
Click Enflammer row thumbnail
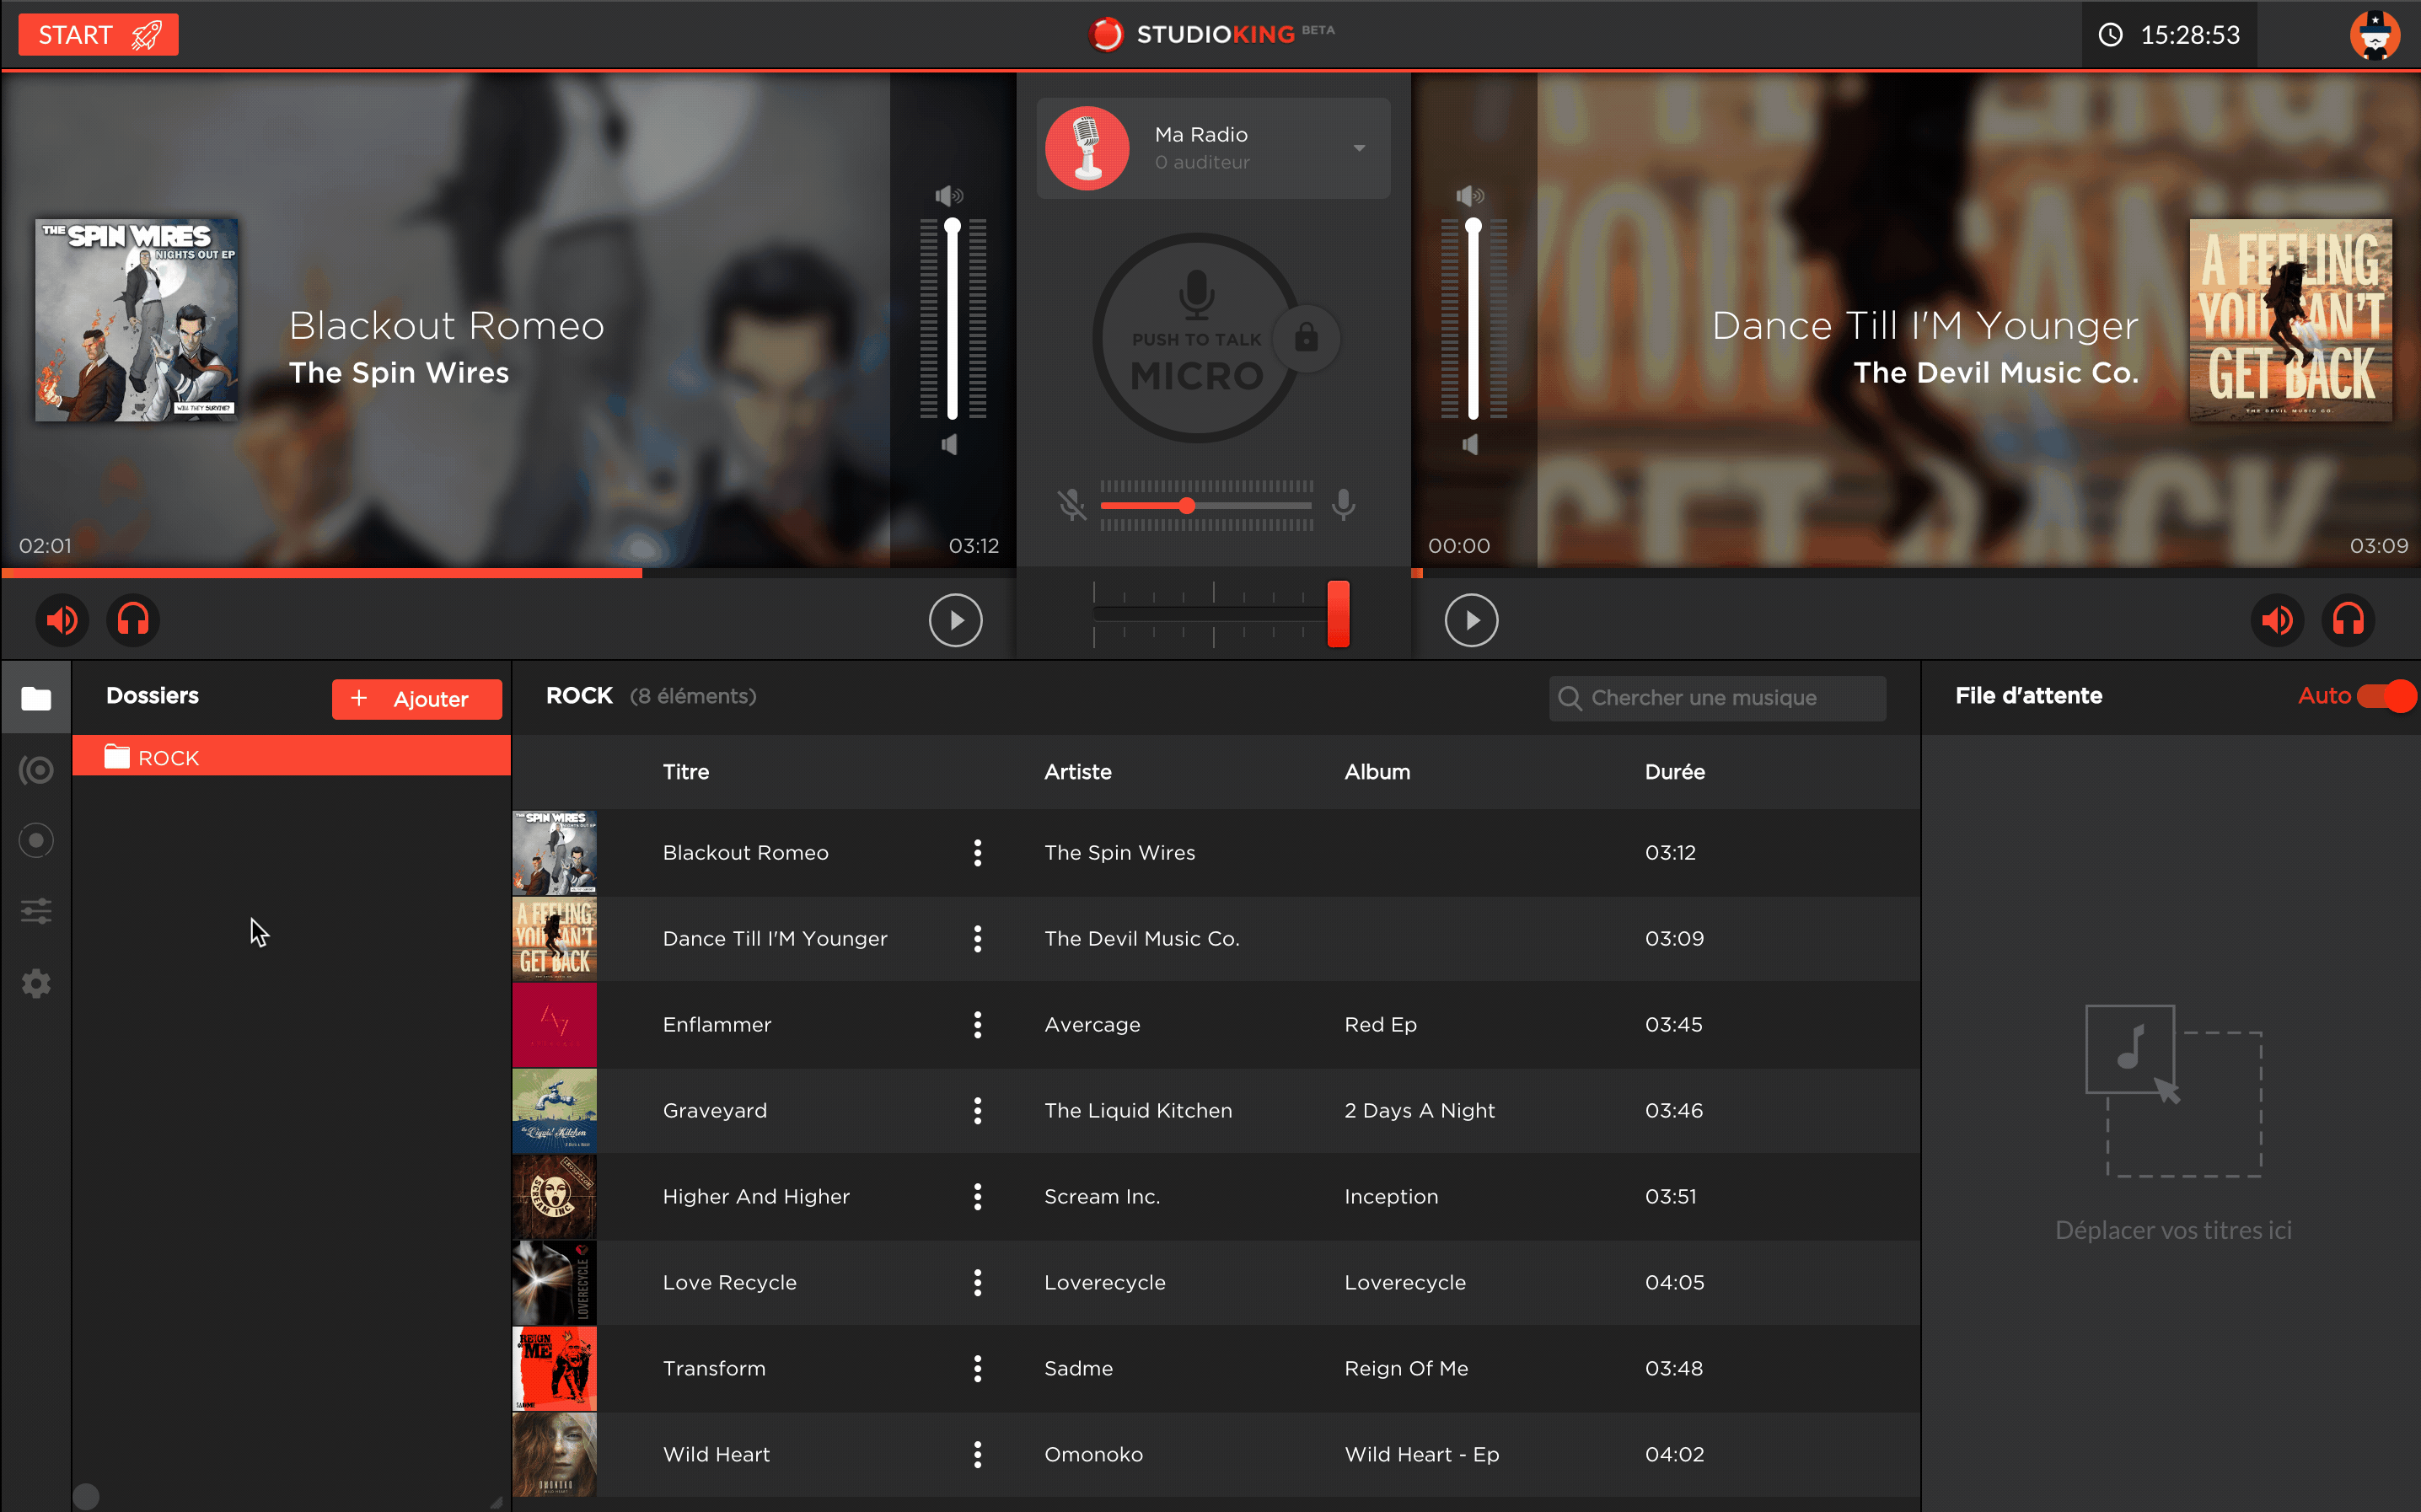click(x=554, y=1025)
